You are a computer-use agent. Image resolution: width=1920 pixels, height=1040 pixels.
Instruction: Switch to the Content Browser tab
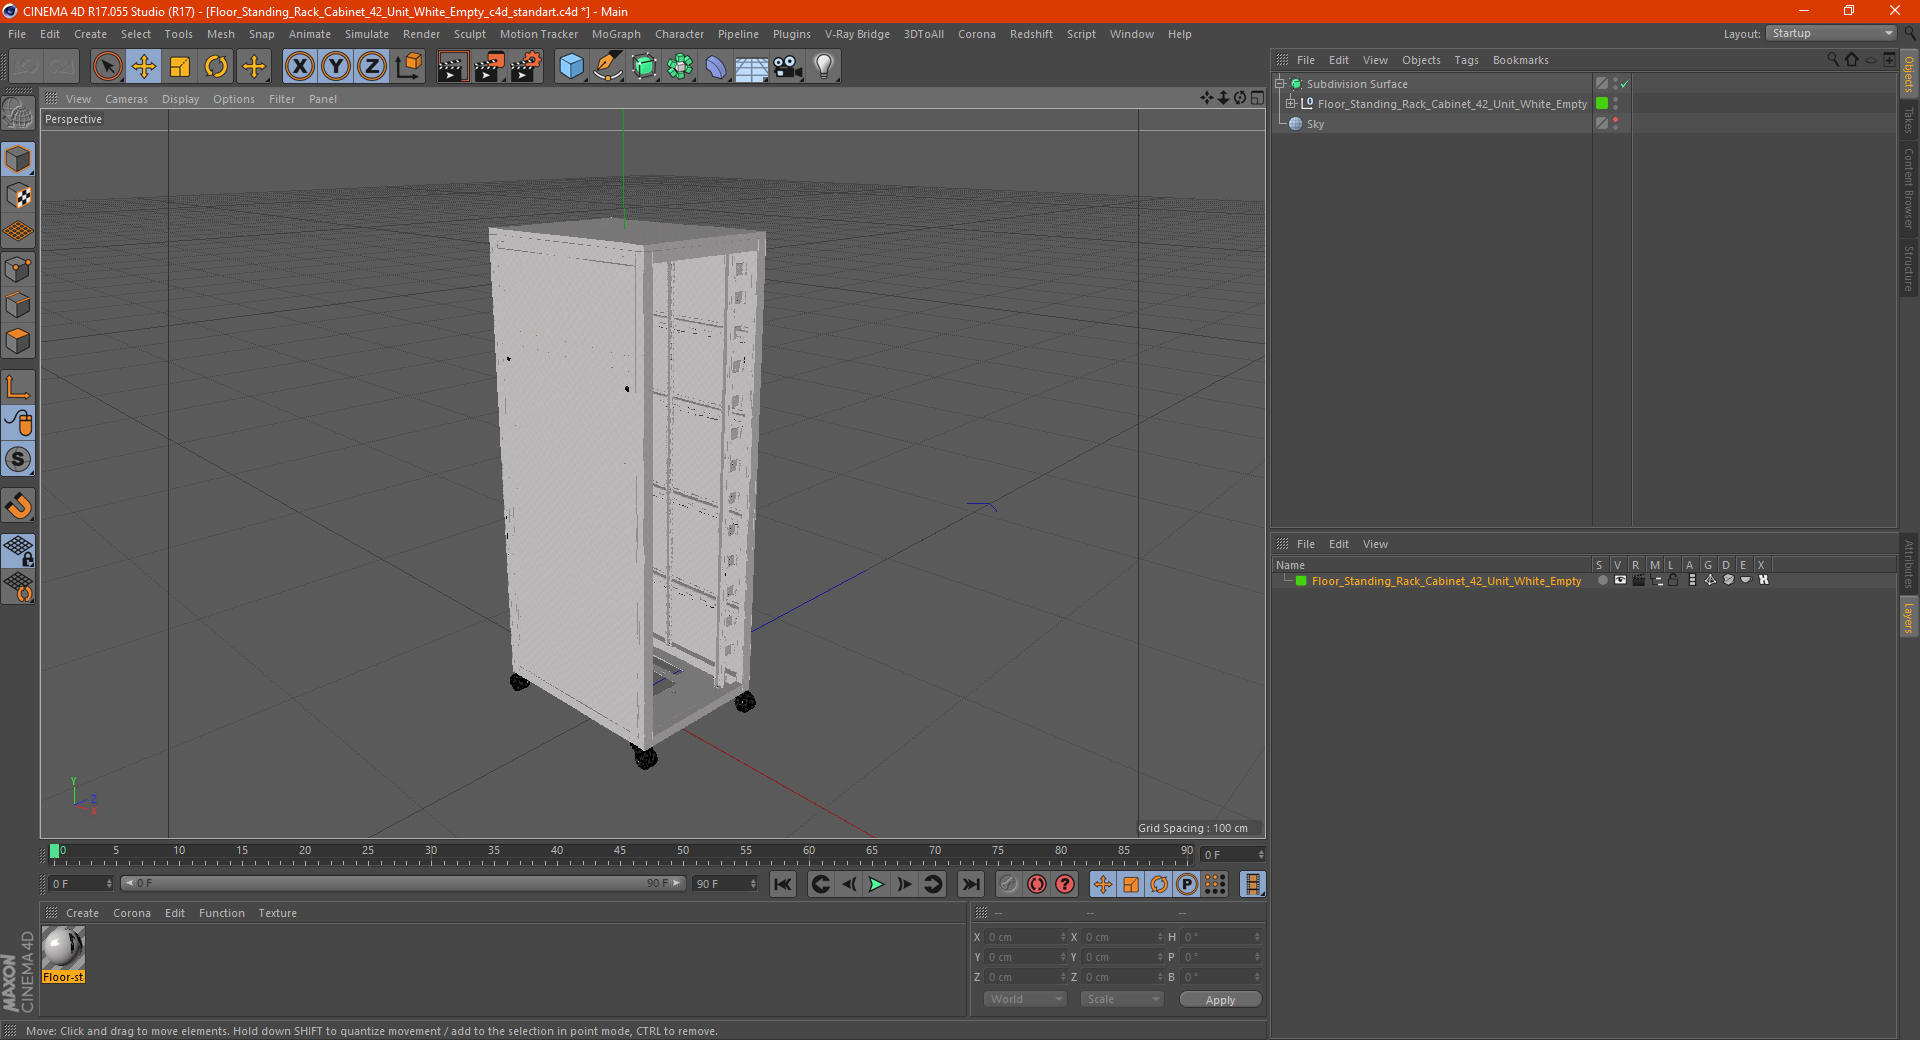[1909, 188]
